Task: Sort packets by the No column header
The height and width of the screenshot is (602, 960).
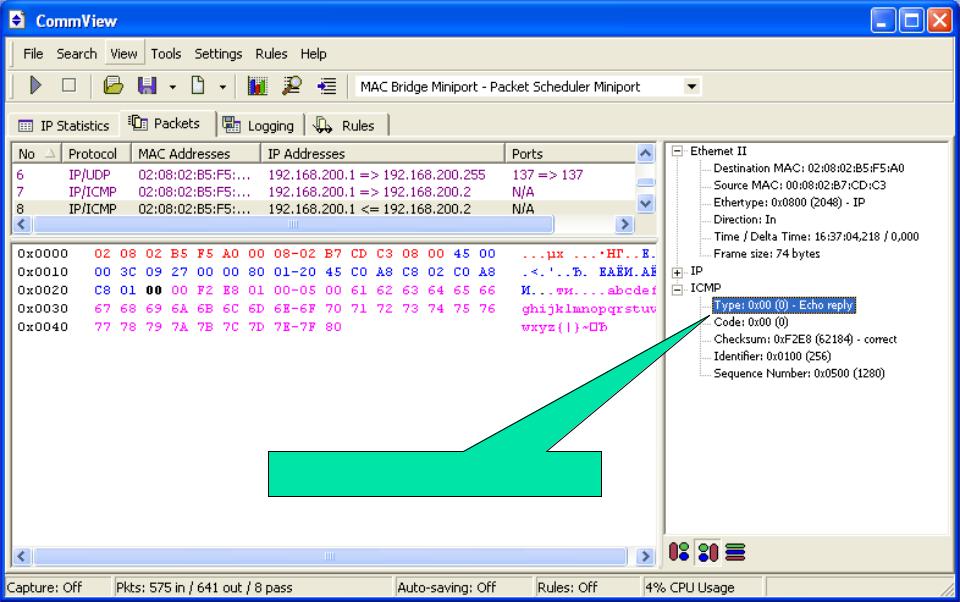Action: [x=37, y=154]
